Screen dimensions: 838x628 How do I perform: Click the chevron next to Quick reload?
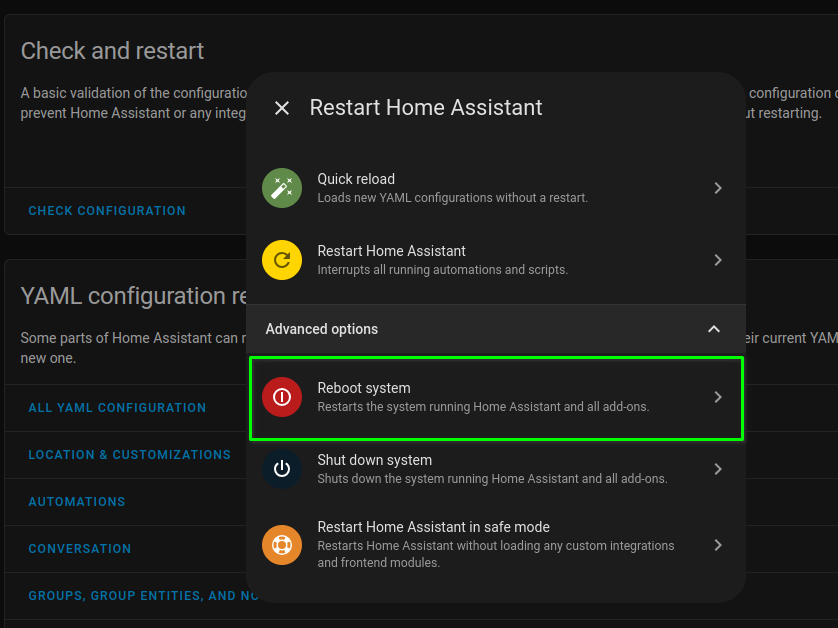pyautogui.click(x=718, y=188)
